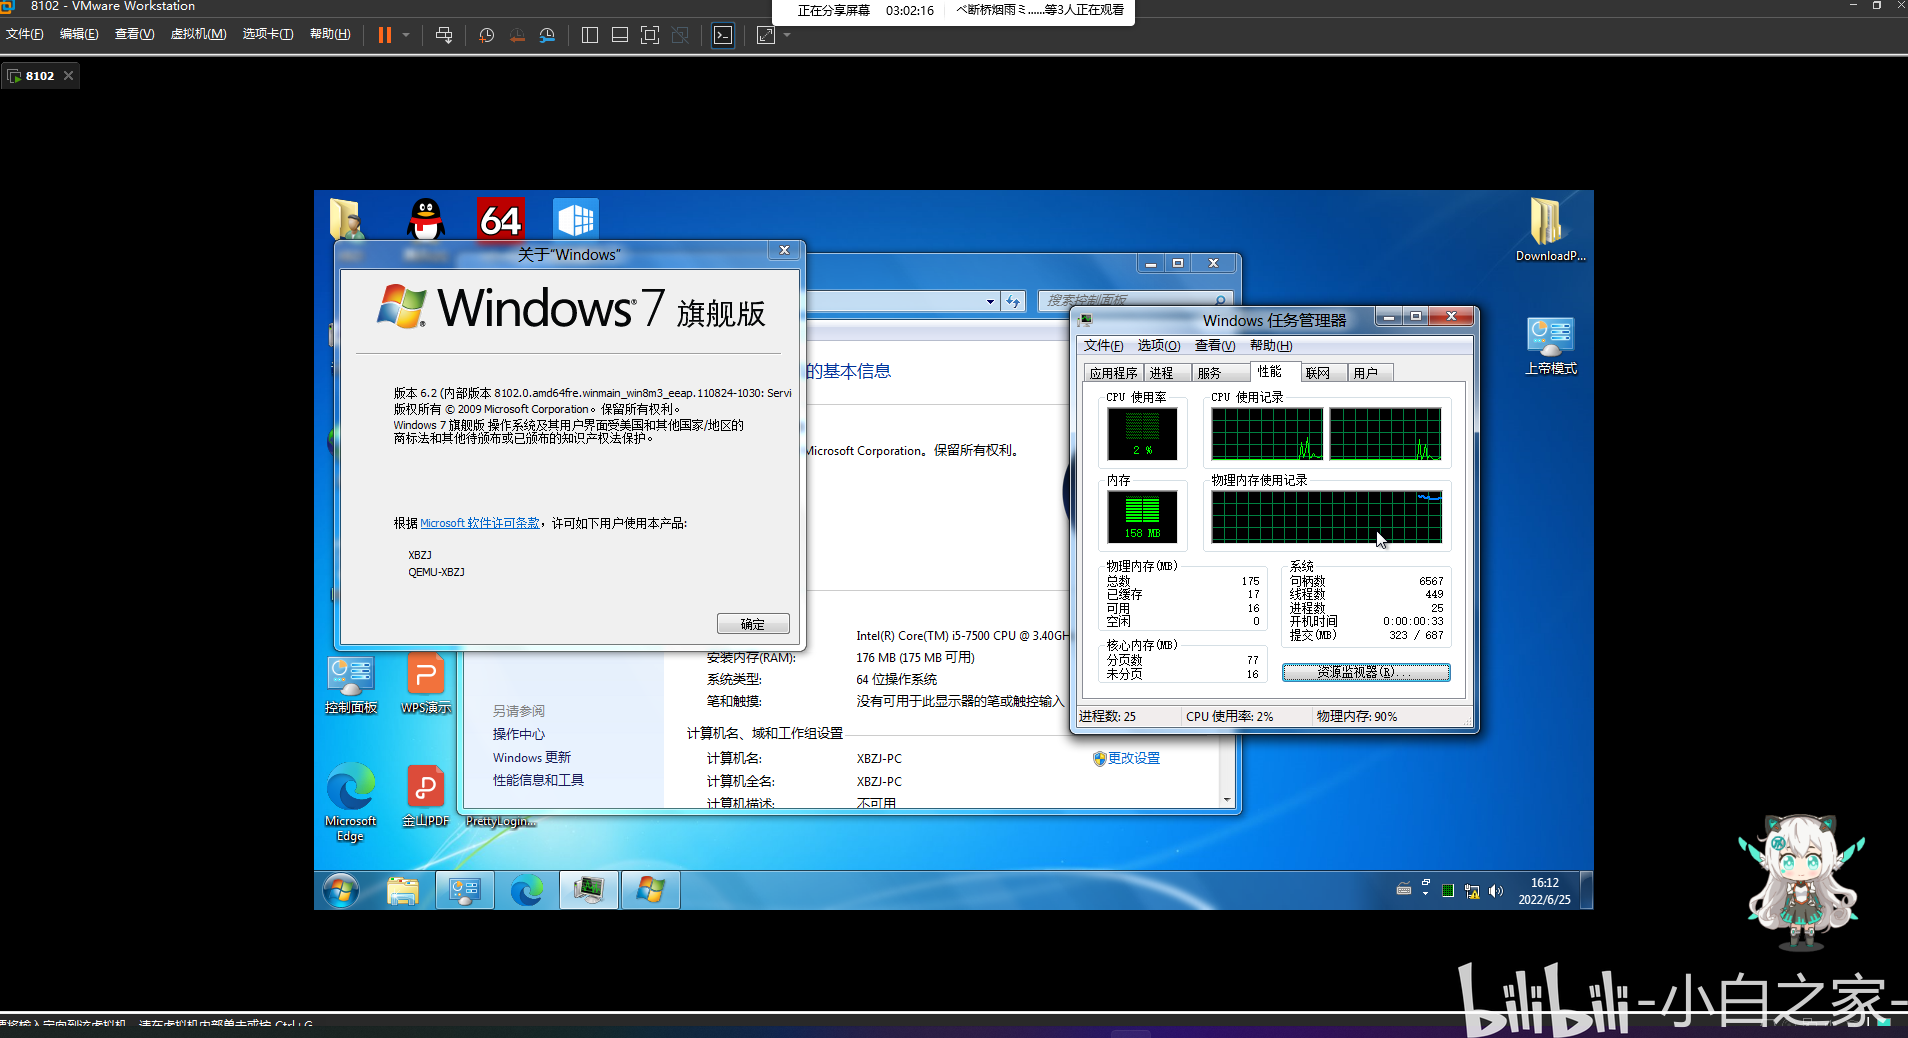Viewport: 1908px width, 1038px height.
Task: Toggle the VMware library sidebar view icon
Action: pyautogui.click(x=590, y=35)
